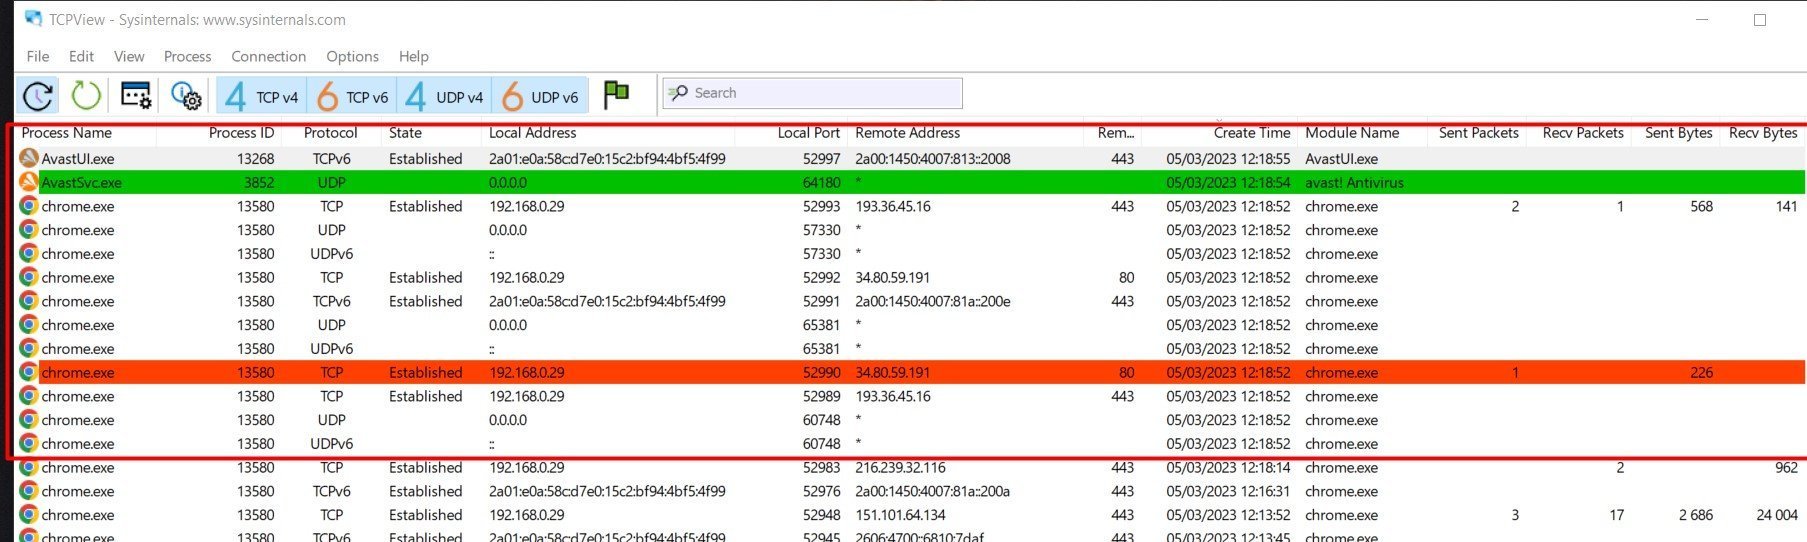Click the auto-refresh clock icon
Image resolution: width=1807 pixels, height=542 pixels.
click(x=38, y=96)
